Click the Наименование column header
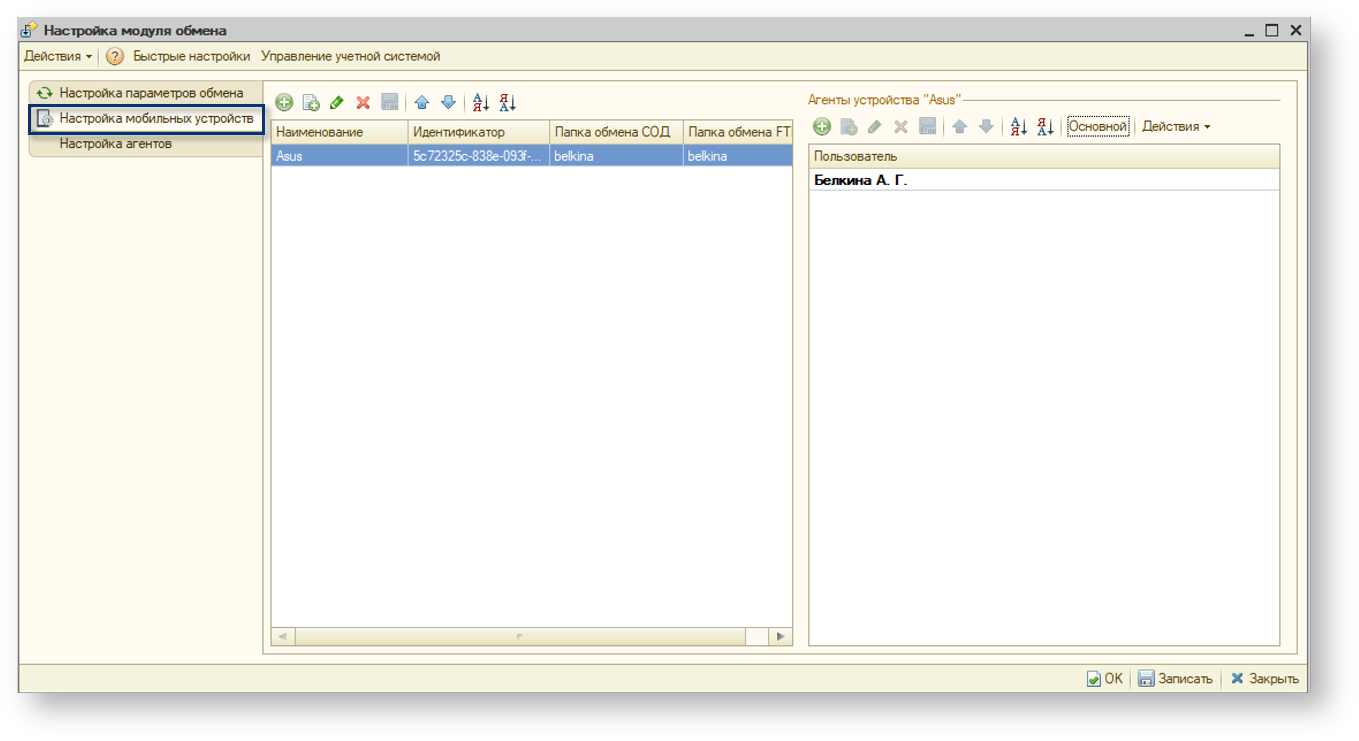 340,132
